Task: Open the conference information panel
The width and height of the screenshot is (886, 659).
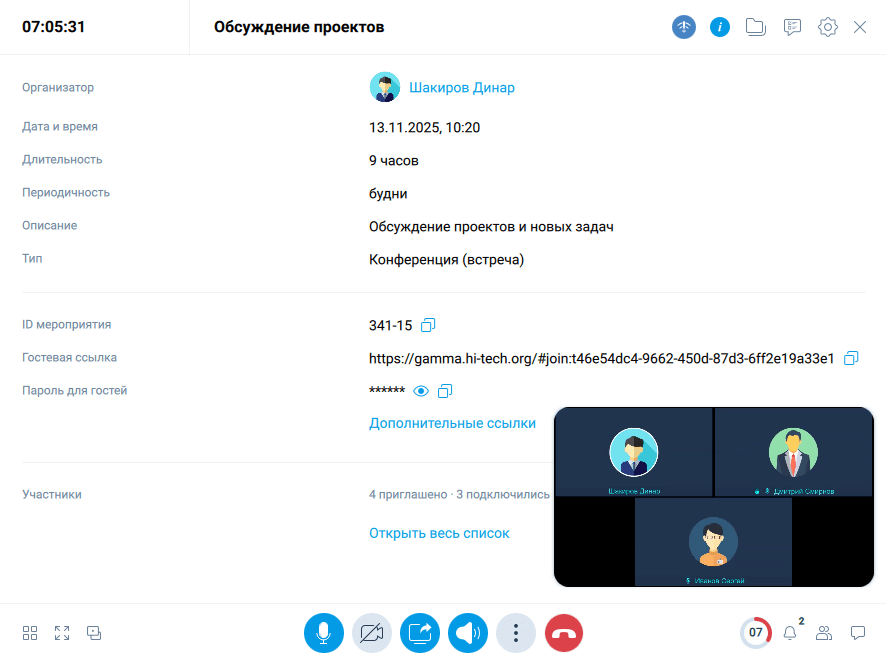Action: 719,27
